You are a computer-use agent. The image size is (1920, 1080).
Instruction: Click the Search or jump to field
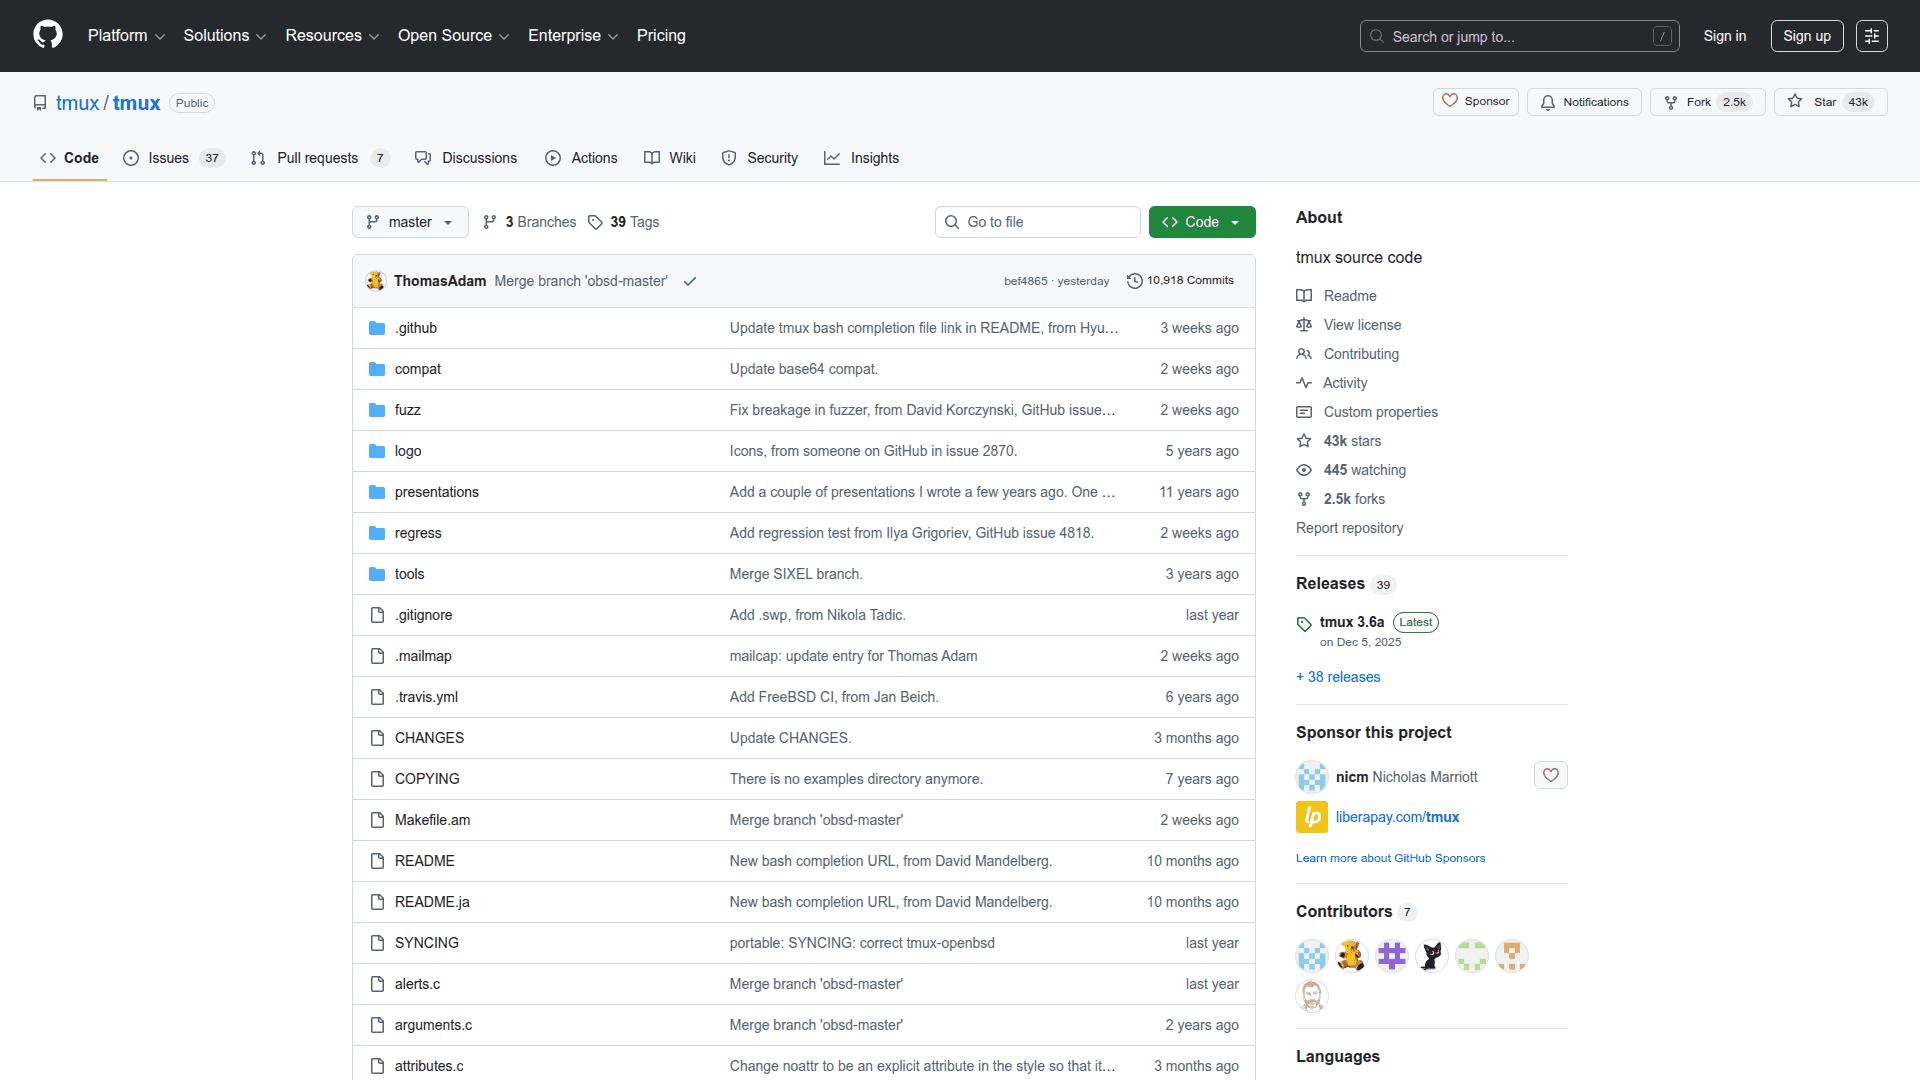point(1519,36)
